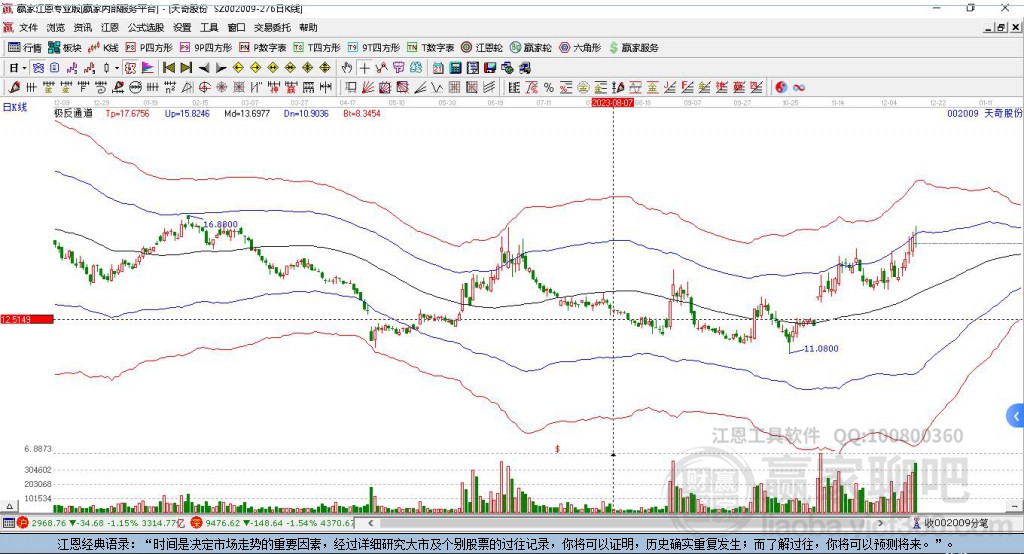1024x554 pixels.
Task: Click the Dn=10.9036 value
Action: [306, 113]
